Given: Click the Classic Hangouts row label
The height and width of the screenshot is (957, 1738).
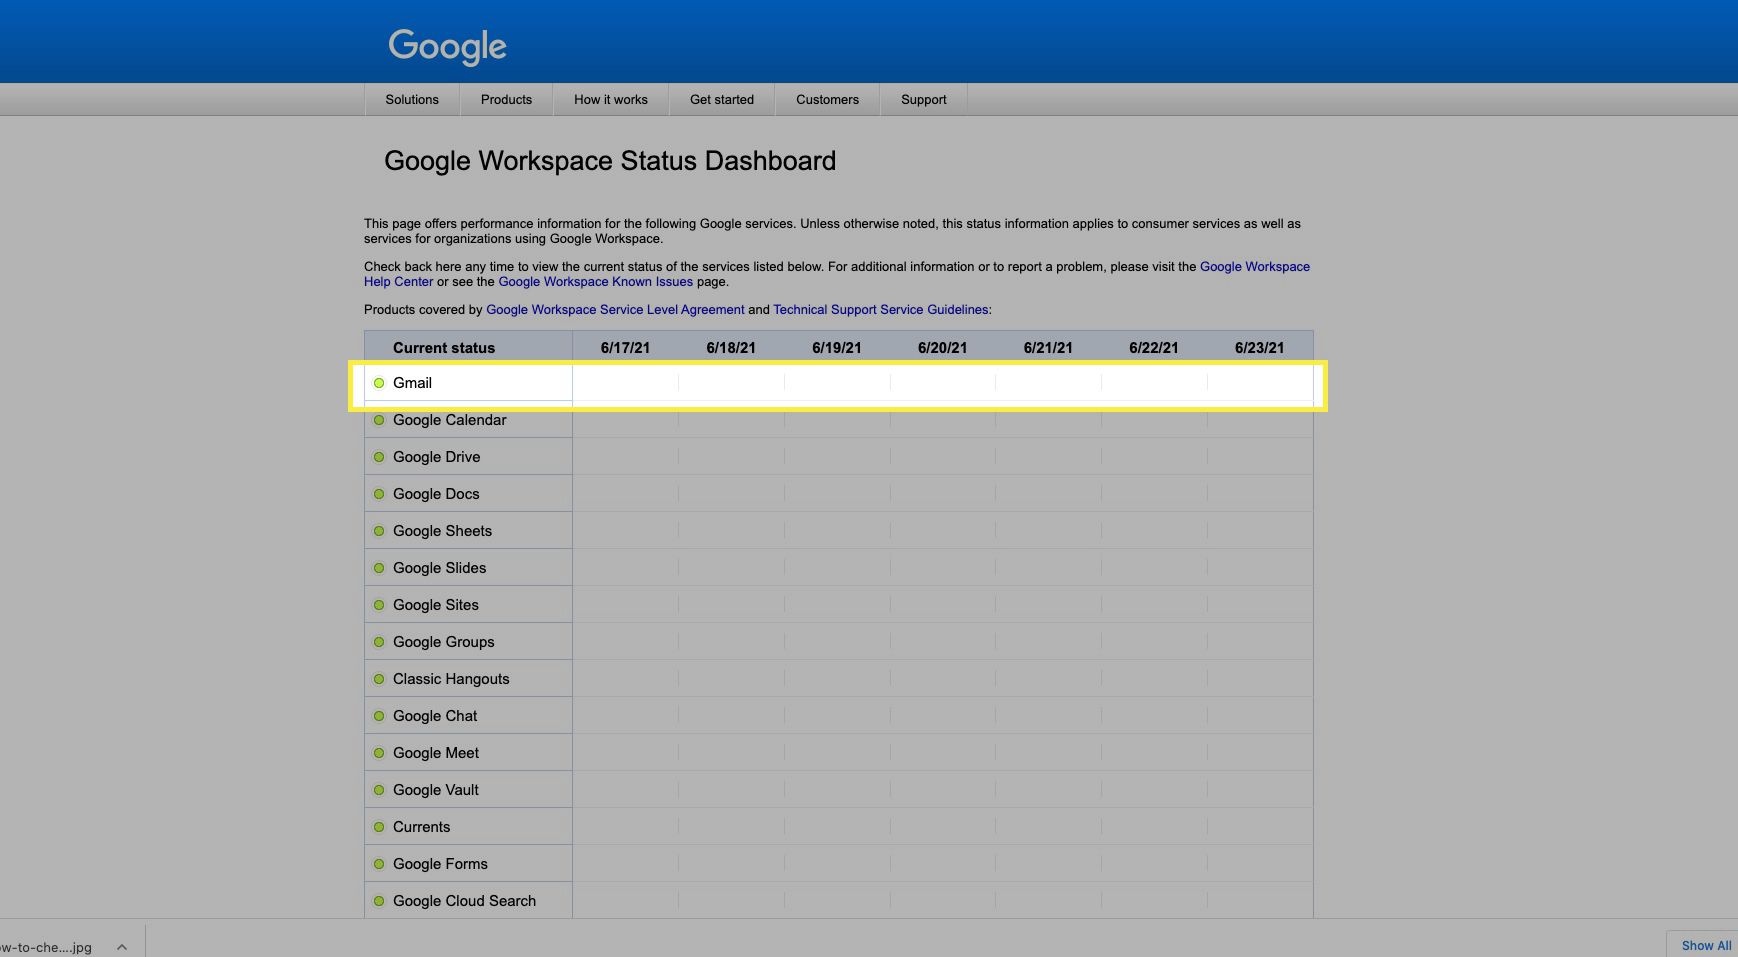Looking at the screenshot, I should [x=451, y=679].
